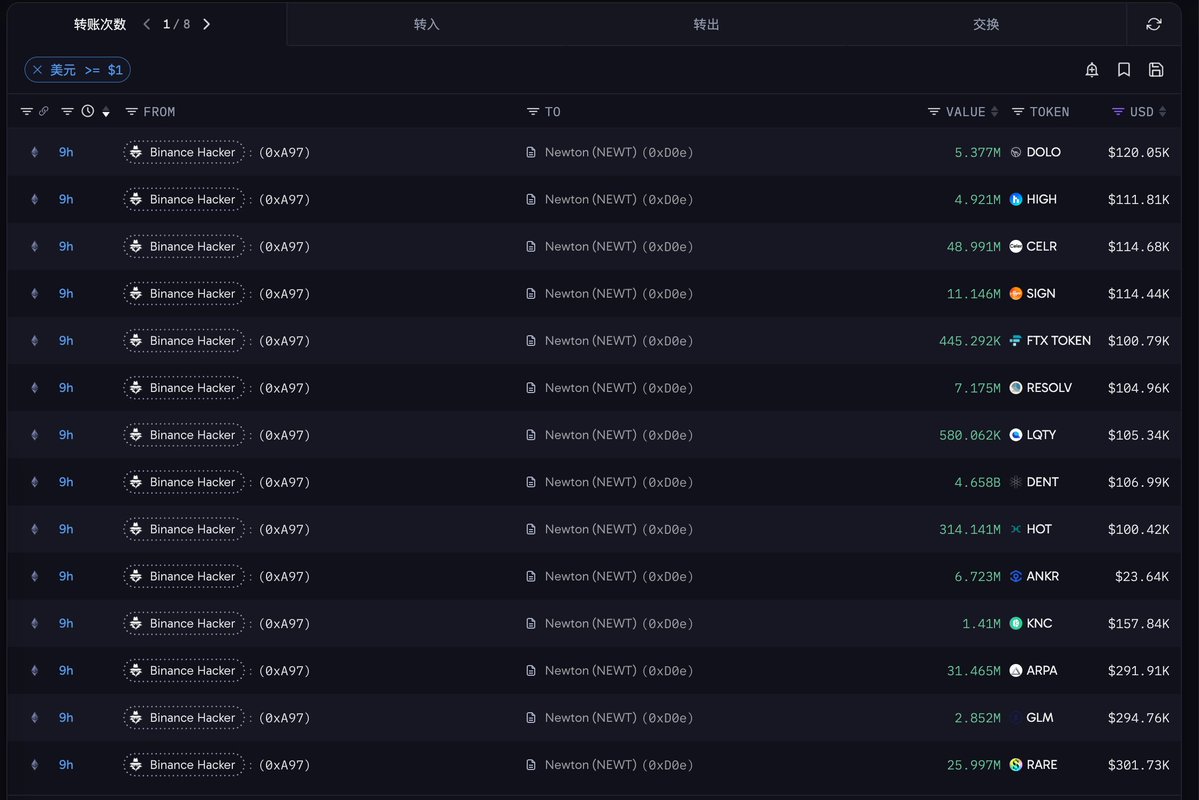Open the VALUE column filter

(x=934, y=112)
